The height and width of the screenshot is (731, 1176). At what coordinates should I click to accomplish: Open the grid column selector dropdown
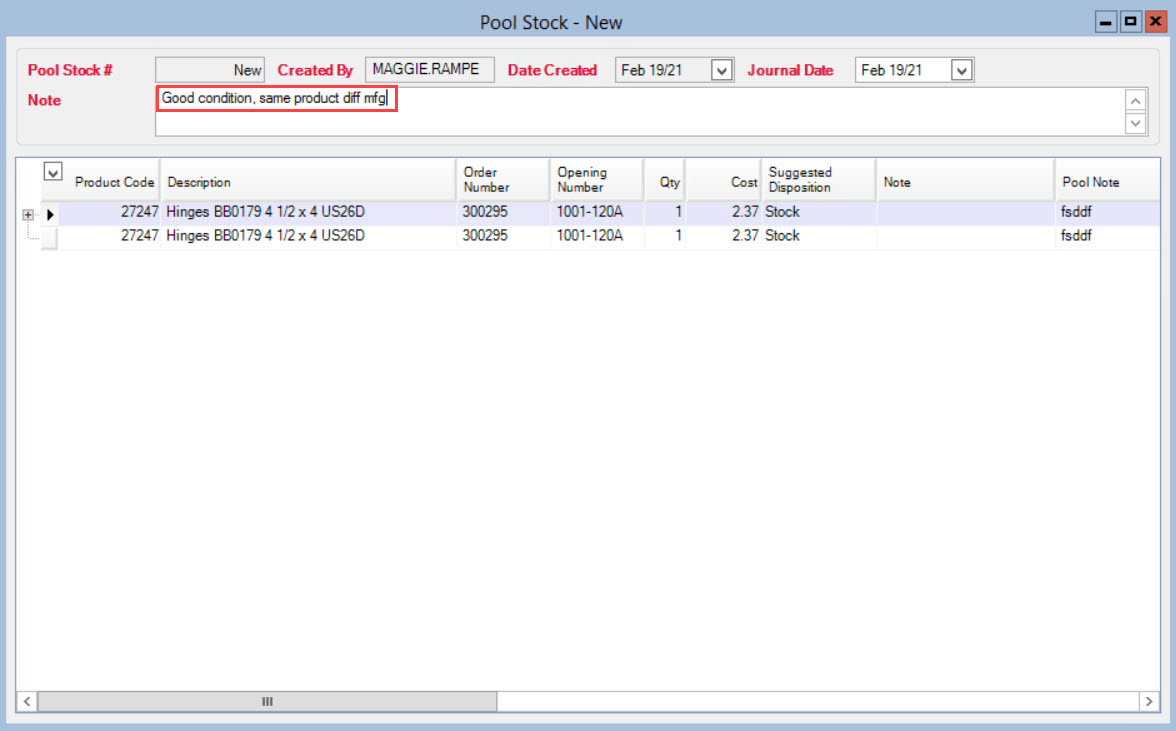[52, 172]
